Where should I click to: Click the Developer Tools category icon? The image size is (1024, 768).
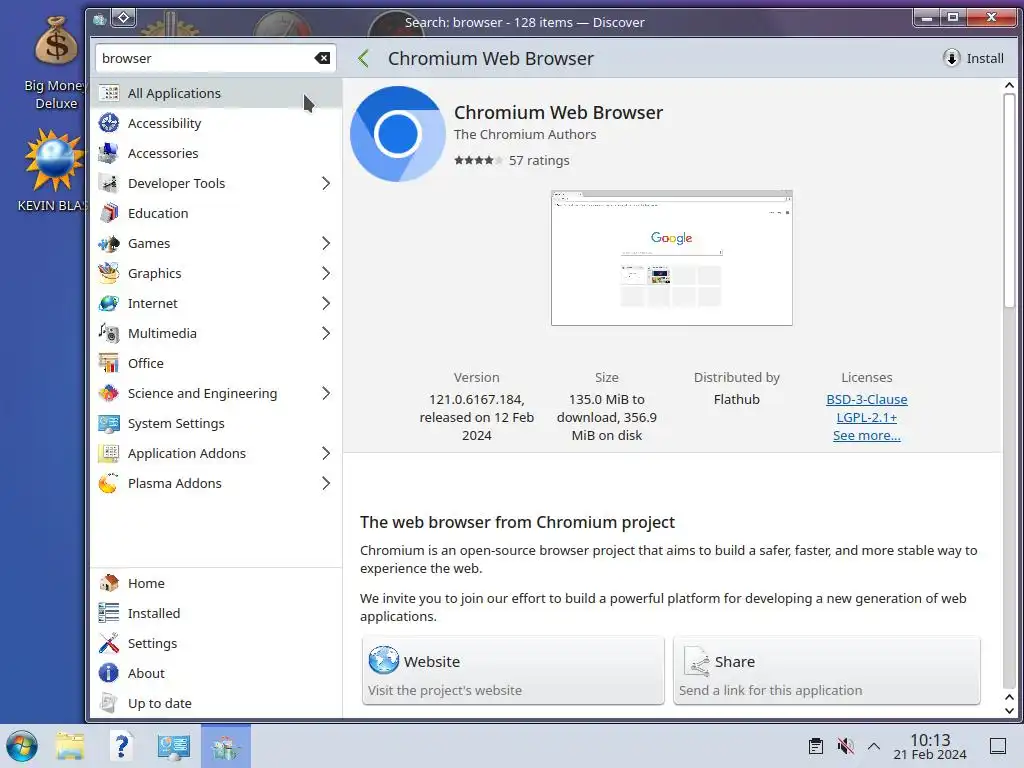coord(108,184)
